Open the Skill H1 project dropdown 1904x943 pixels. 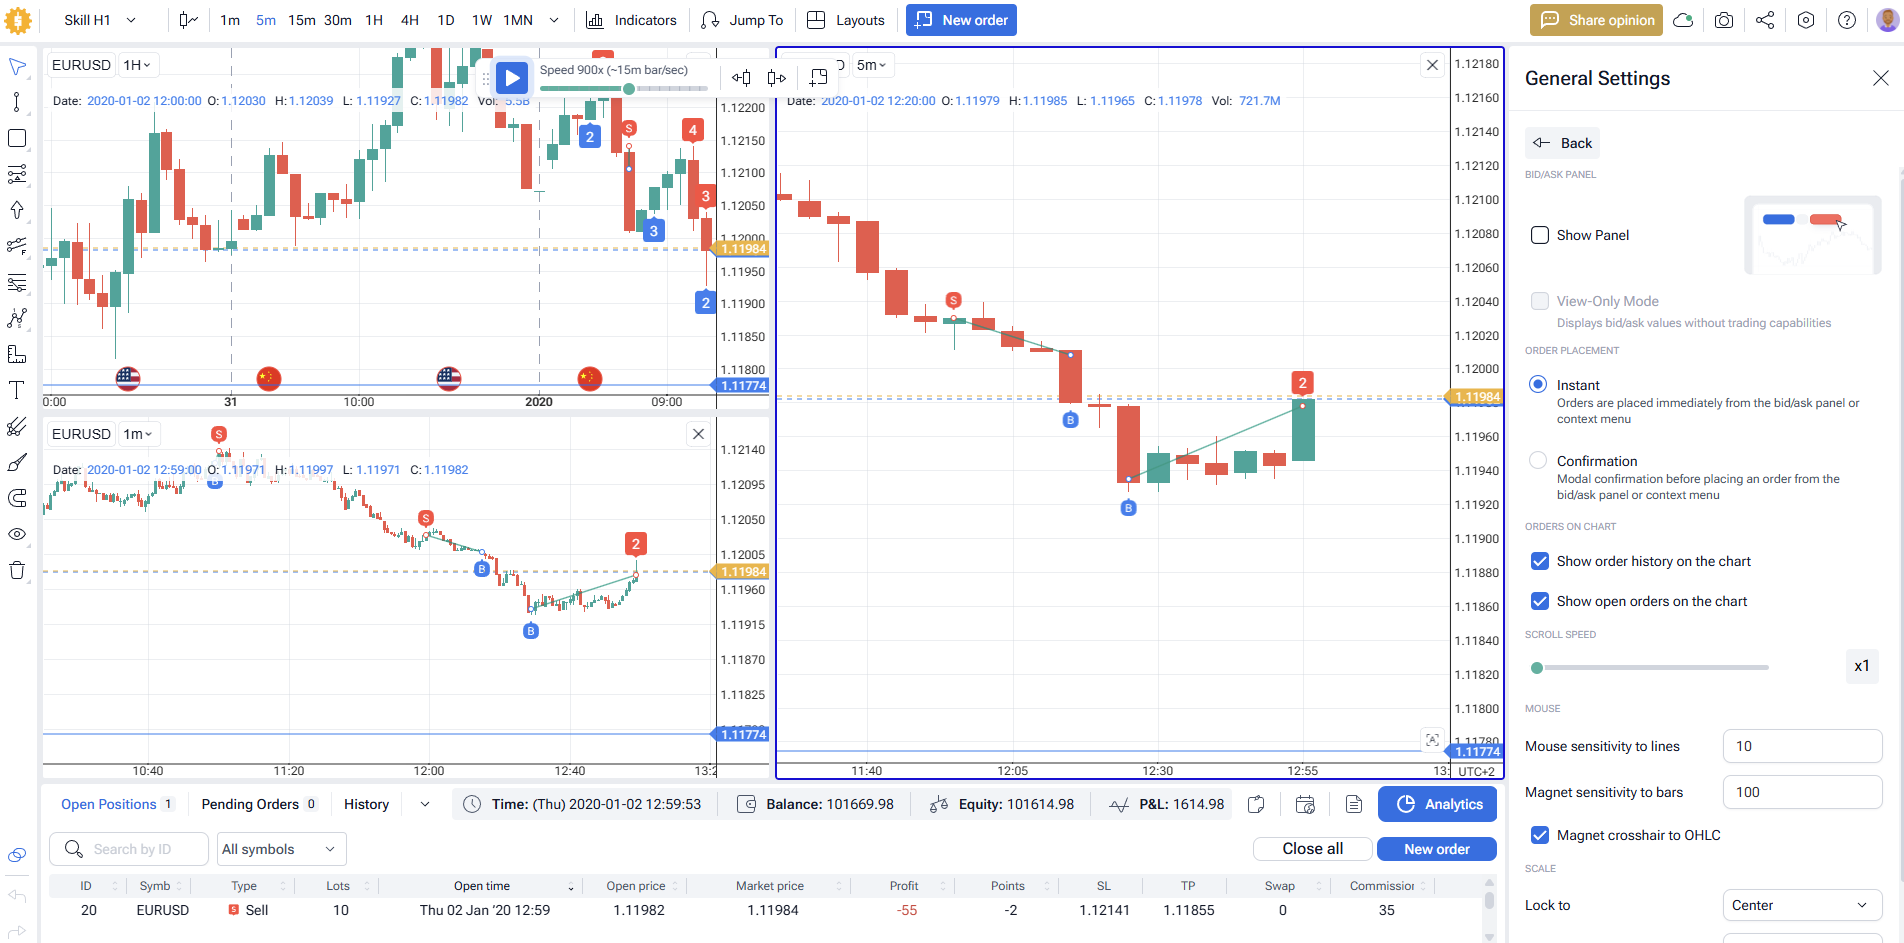point(100,20)
